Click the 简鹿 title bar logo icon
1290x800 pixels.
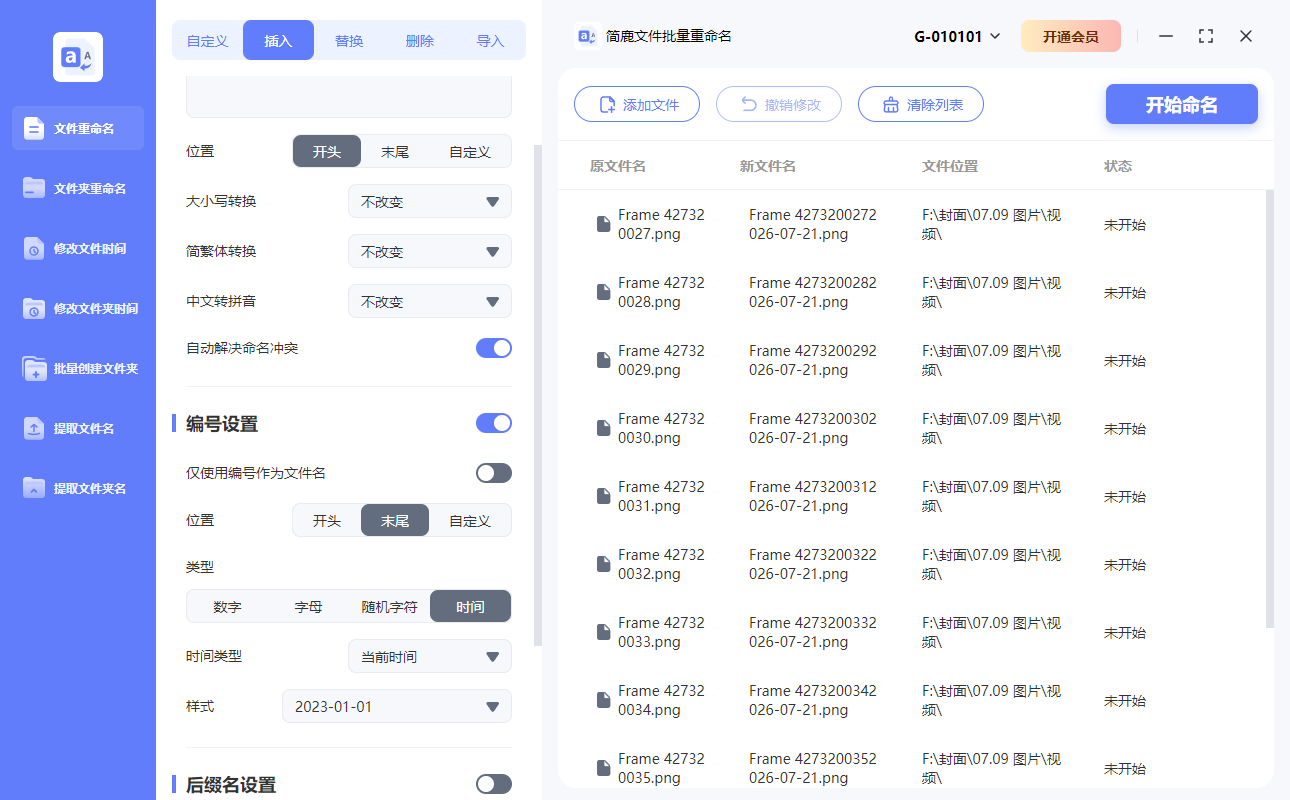click(587, 36)
